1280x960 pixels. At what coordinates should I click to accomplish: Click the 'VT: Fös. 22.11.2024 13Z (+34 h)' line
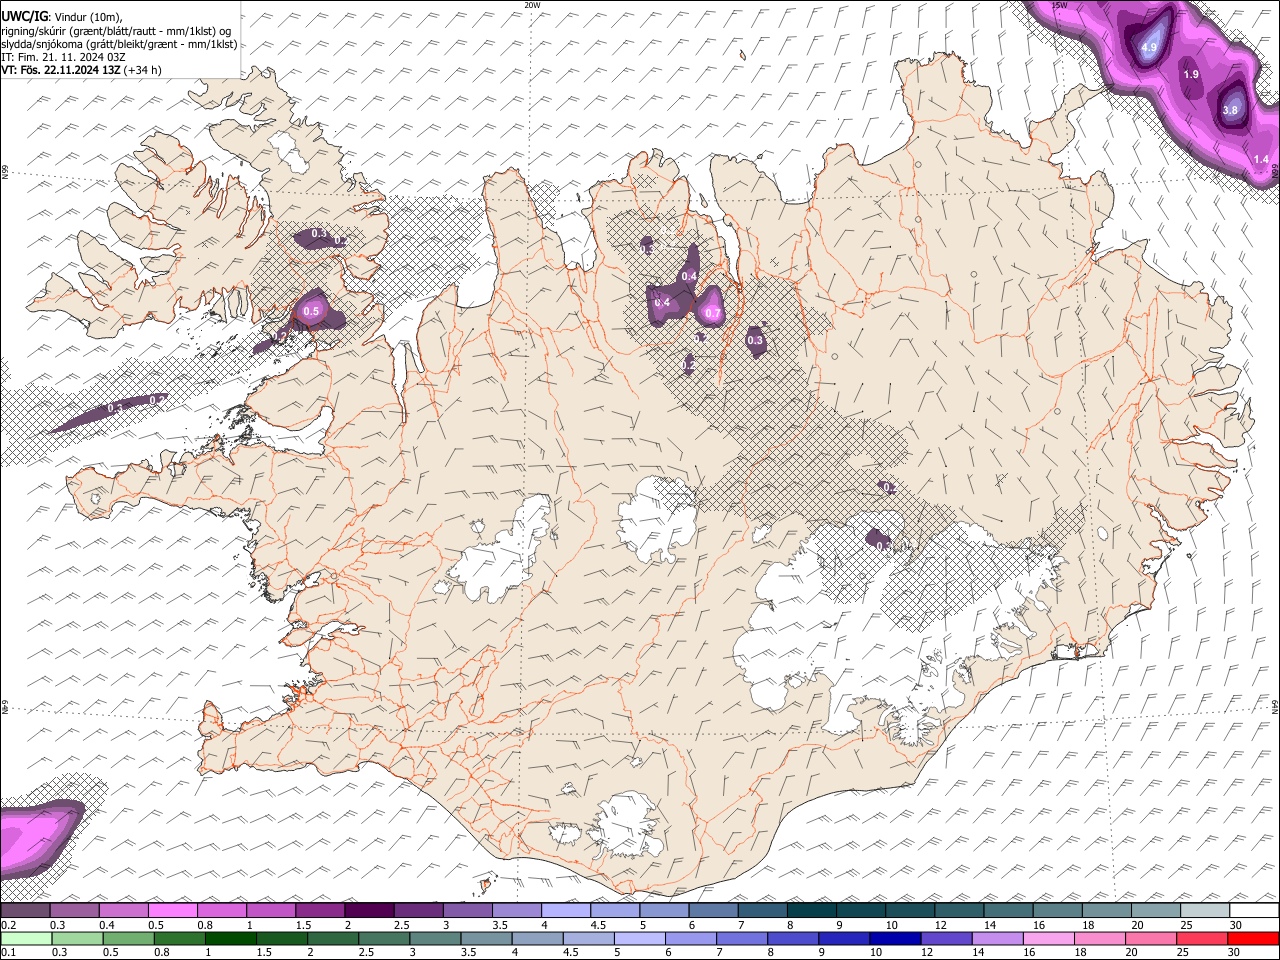tap(81, 70)
